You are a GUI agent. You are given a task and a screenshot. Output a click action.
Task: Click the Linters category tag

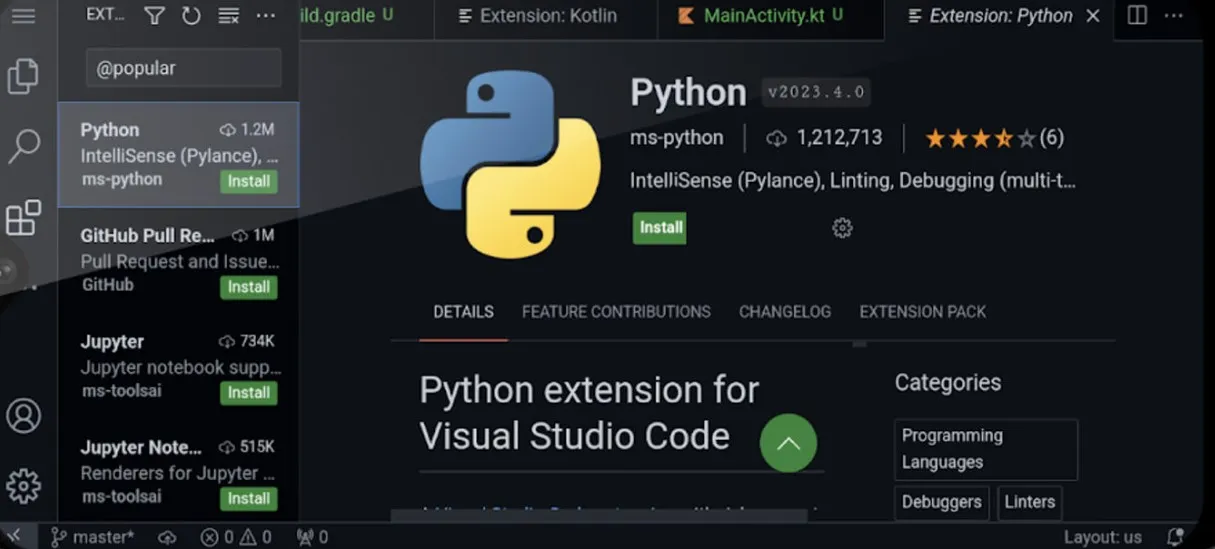tap(1029, 502)
